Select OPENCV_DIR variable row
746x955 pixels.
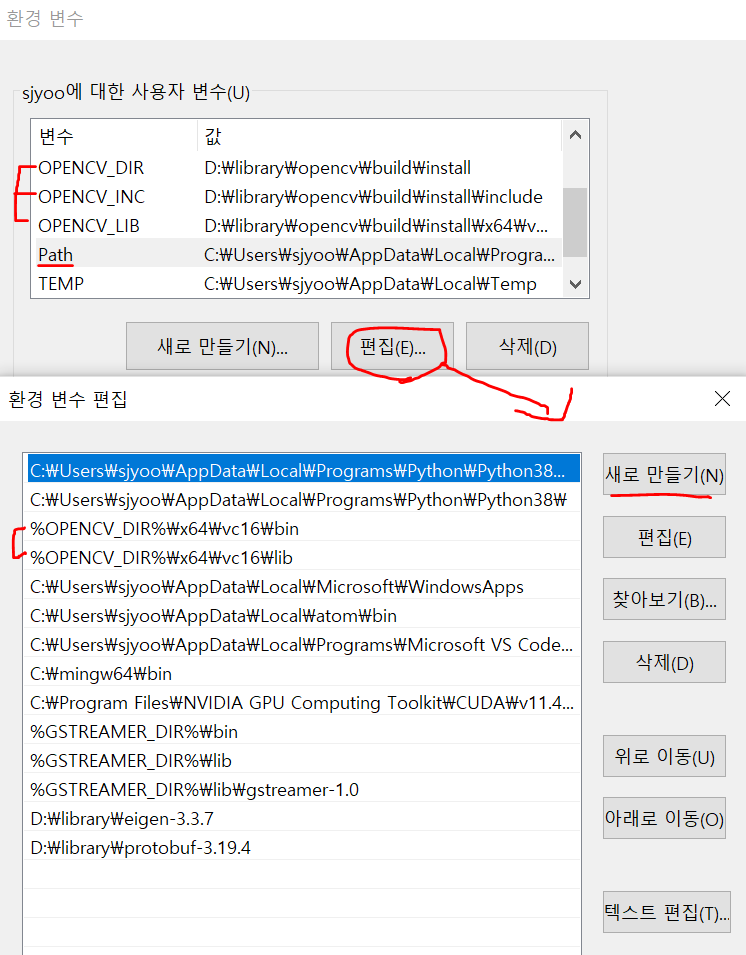point(296,167)
